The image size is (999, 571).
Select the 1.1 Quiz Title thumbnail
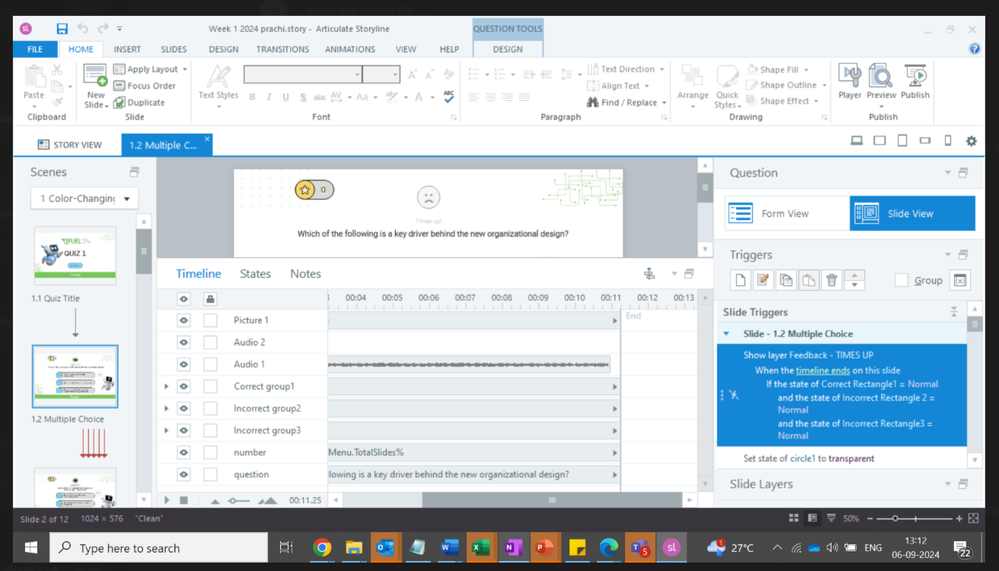[x=75, y=256]
